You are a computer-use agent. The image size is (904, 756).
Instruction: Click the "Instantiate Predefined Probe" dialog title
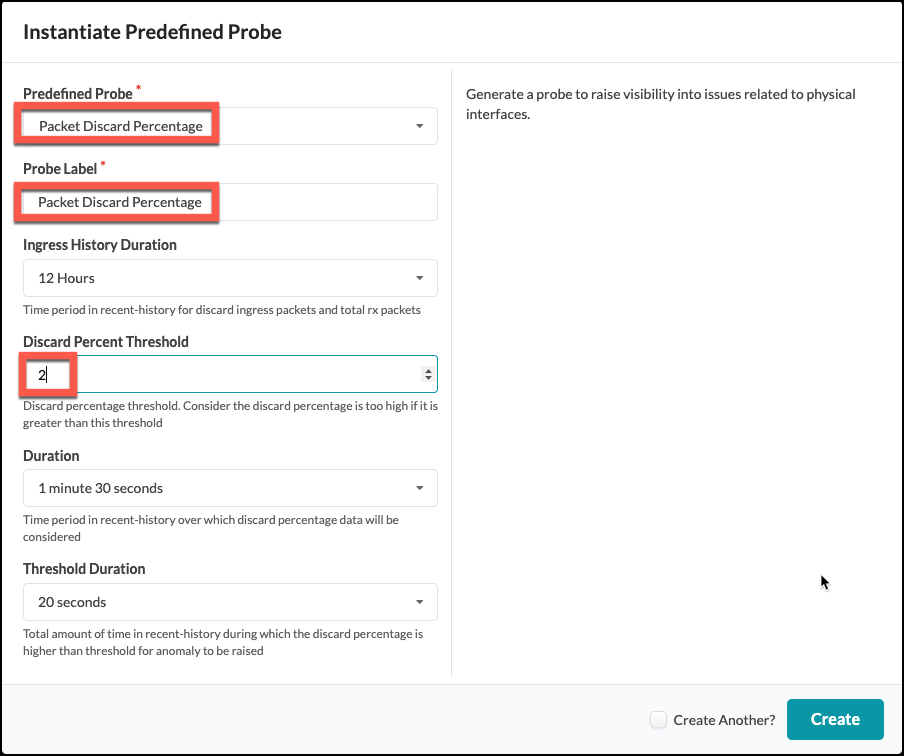click(x=152, y=32)
